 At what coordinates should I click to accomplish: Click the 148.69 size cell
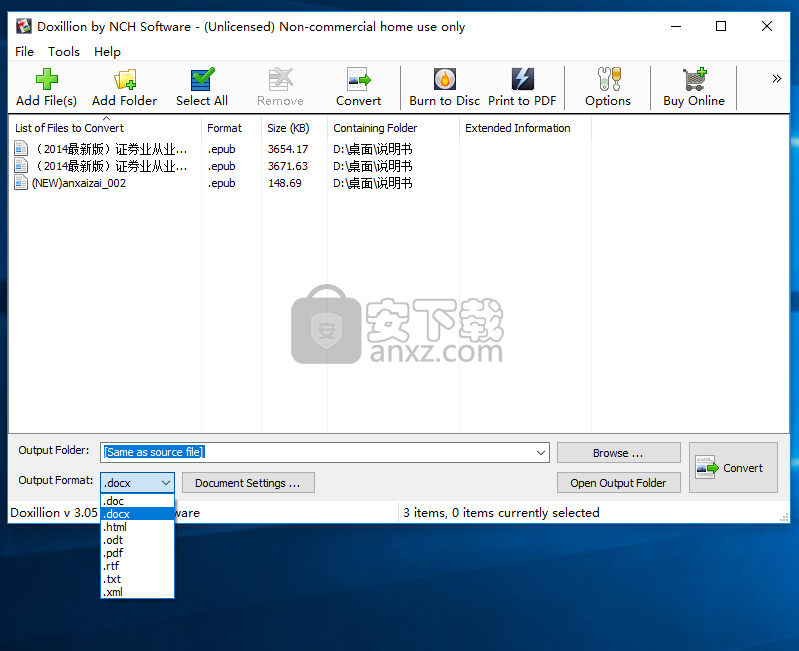tap(285, 183)
